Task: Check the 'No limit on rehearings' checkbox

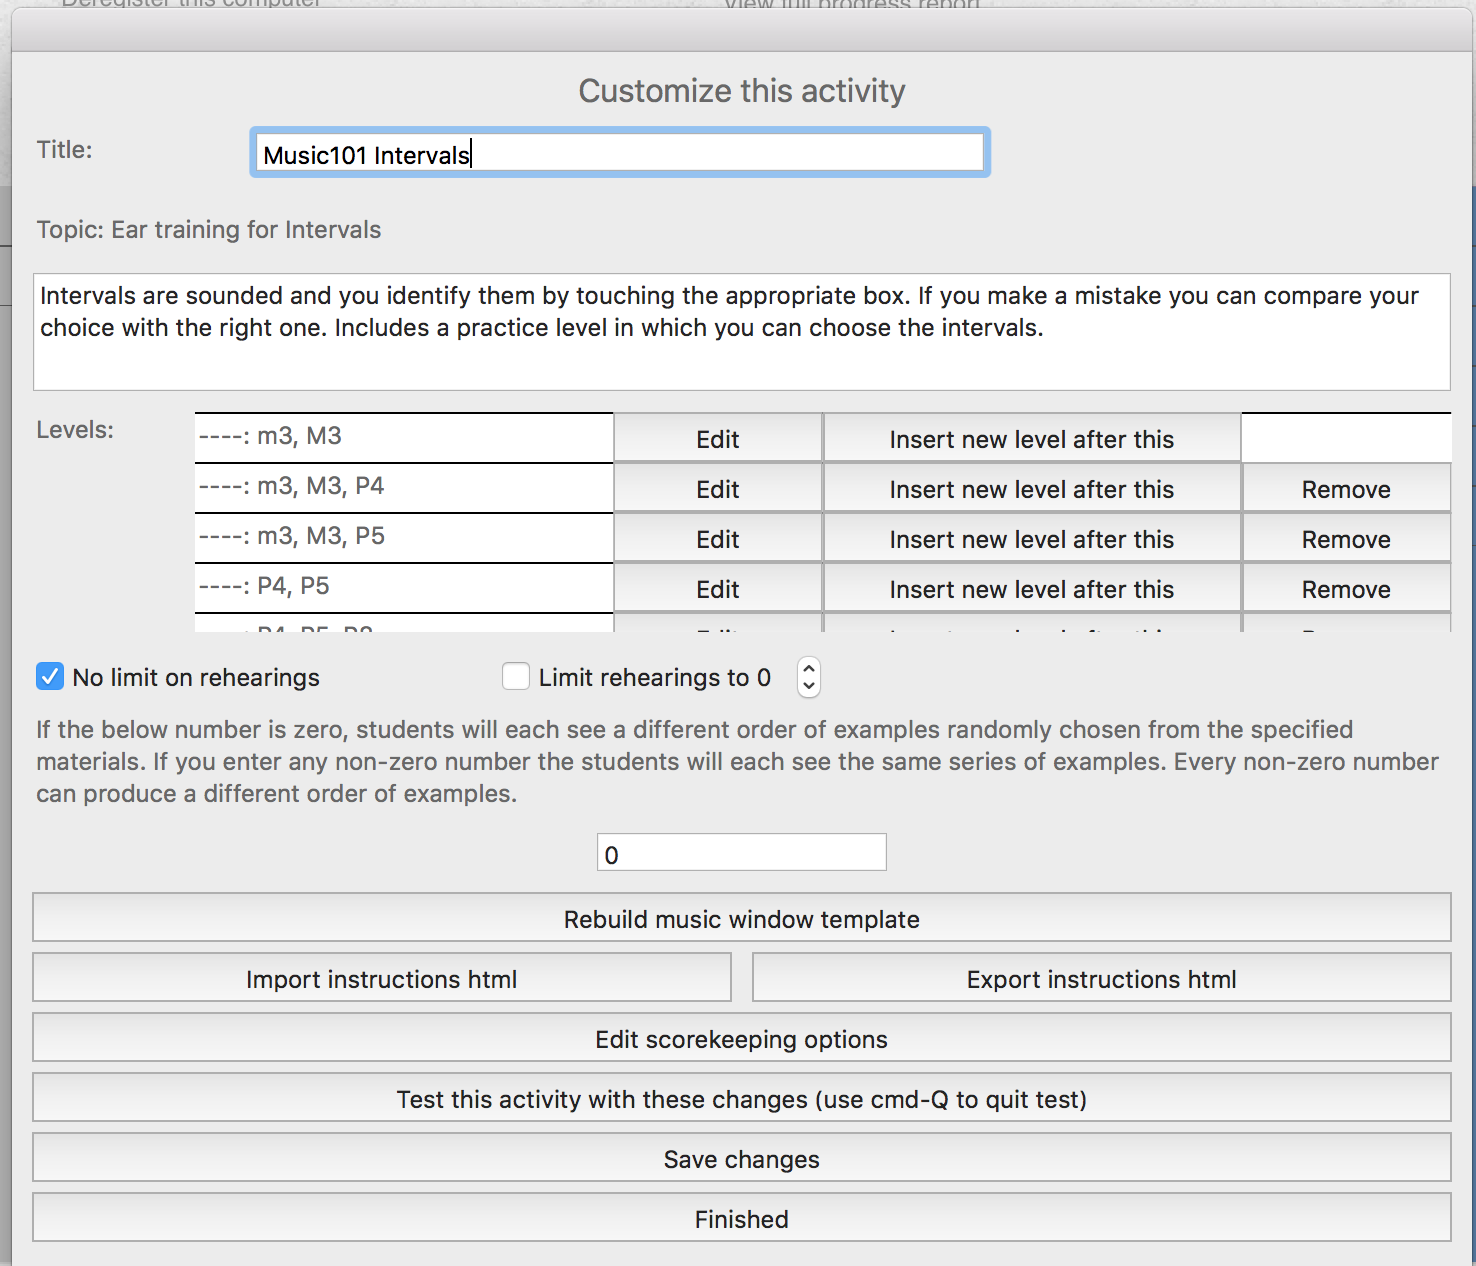Action: tap(50, 677)
